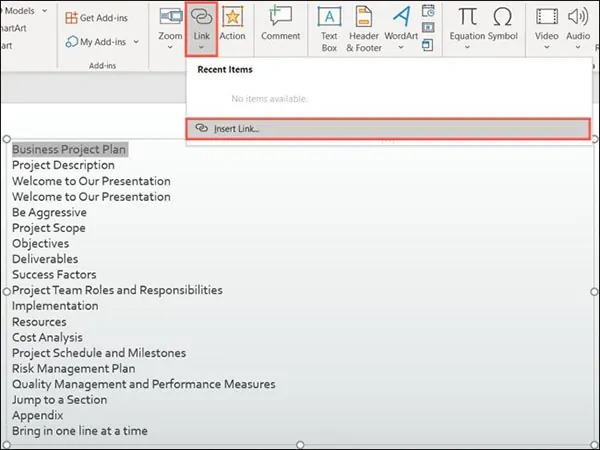Expand the My Add-ins dropdown arrow
The height and width of the screenshot is (450, 600).
[x=136, y=42]
